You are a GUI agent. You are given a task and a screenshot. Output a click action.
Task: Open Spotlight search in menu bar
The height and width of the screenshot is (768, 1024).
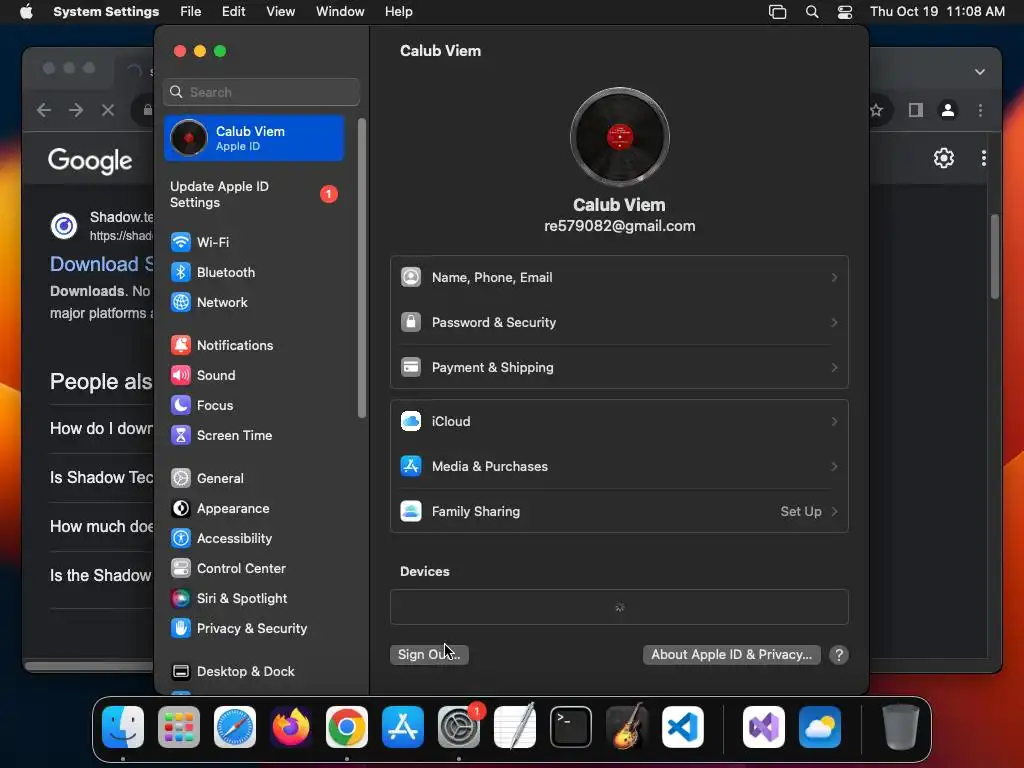click(x=812, y=12)
